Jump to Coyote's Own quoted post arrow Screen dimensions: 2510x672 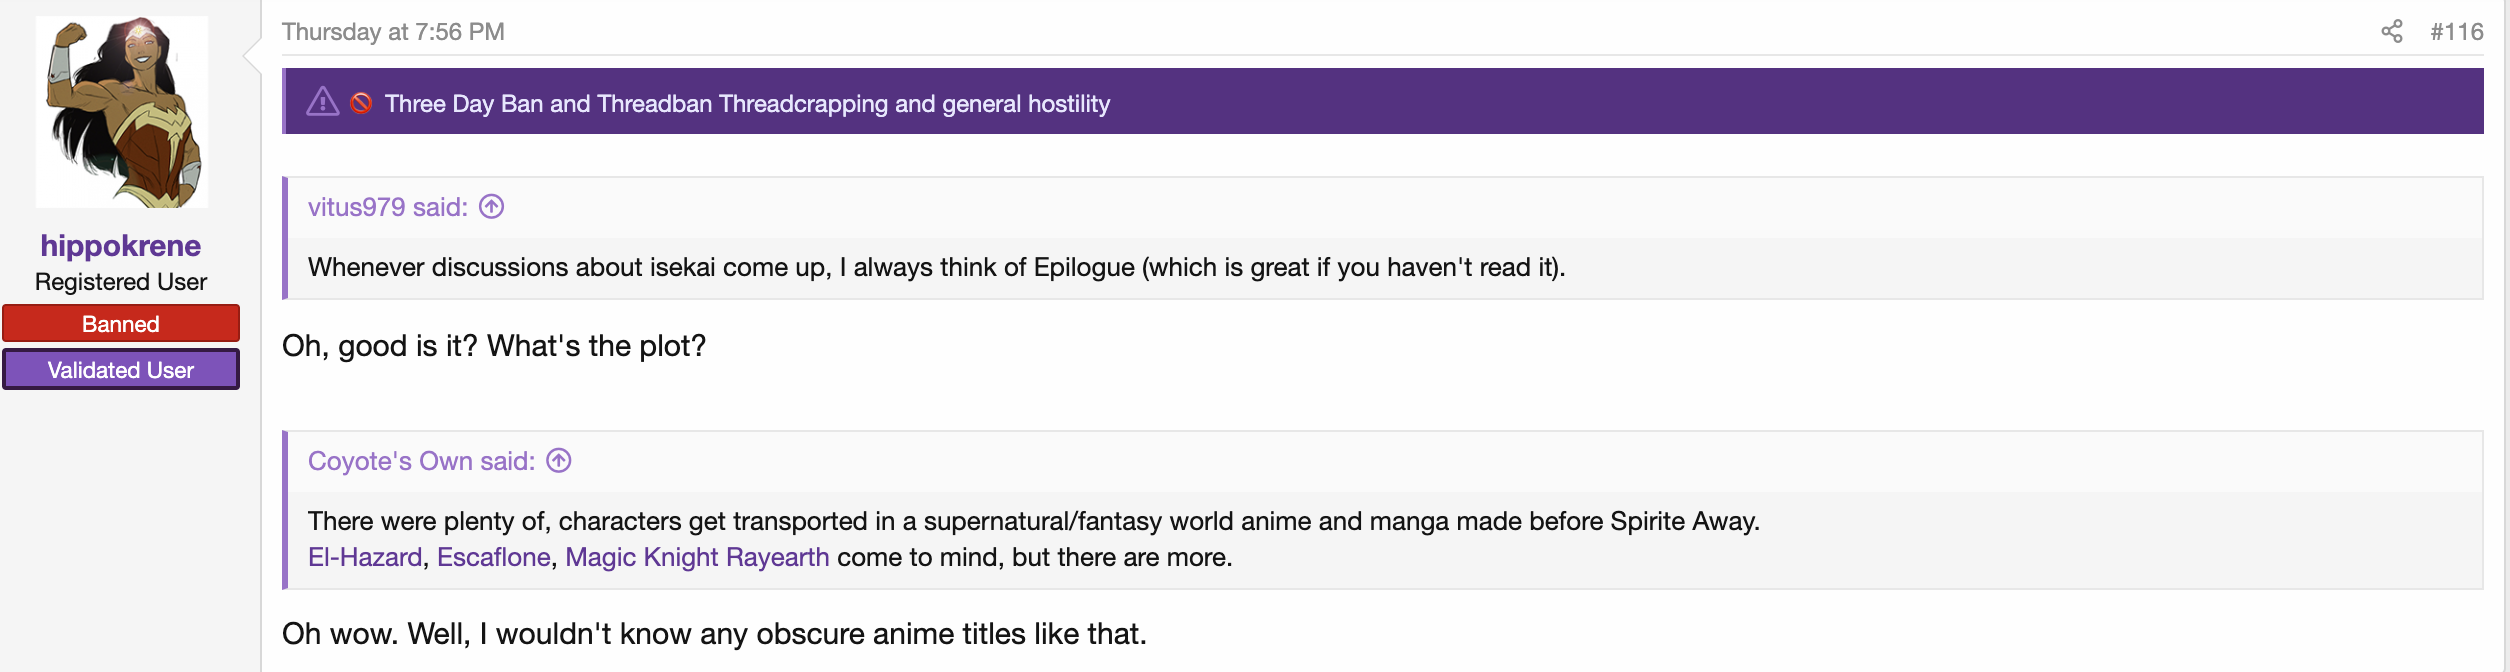point(559,461)
